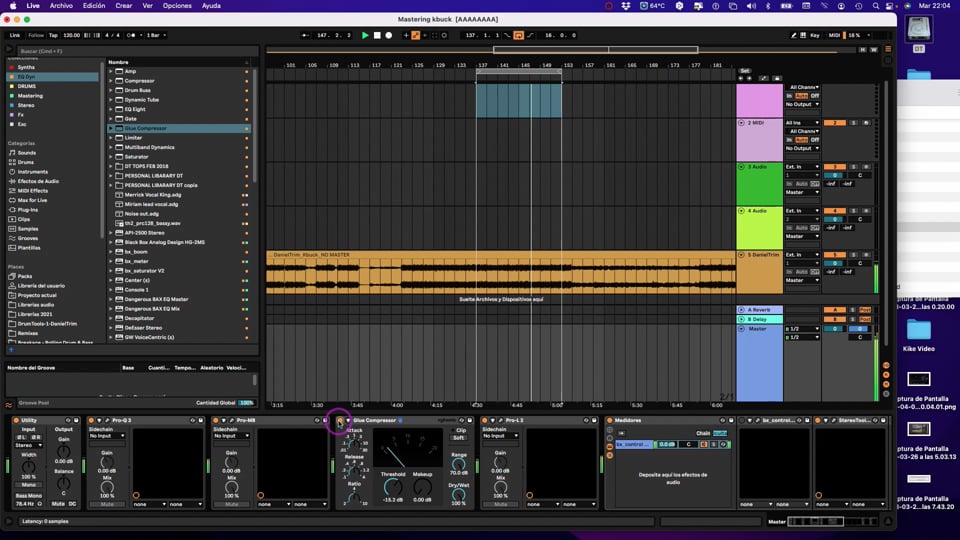Fold the Pro-Q 3 device parameters

[99, 421]
